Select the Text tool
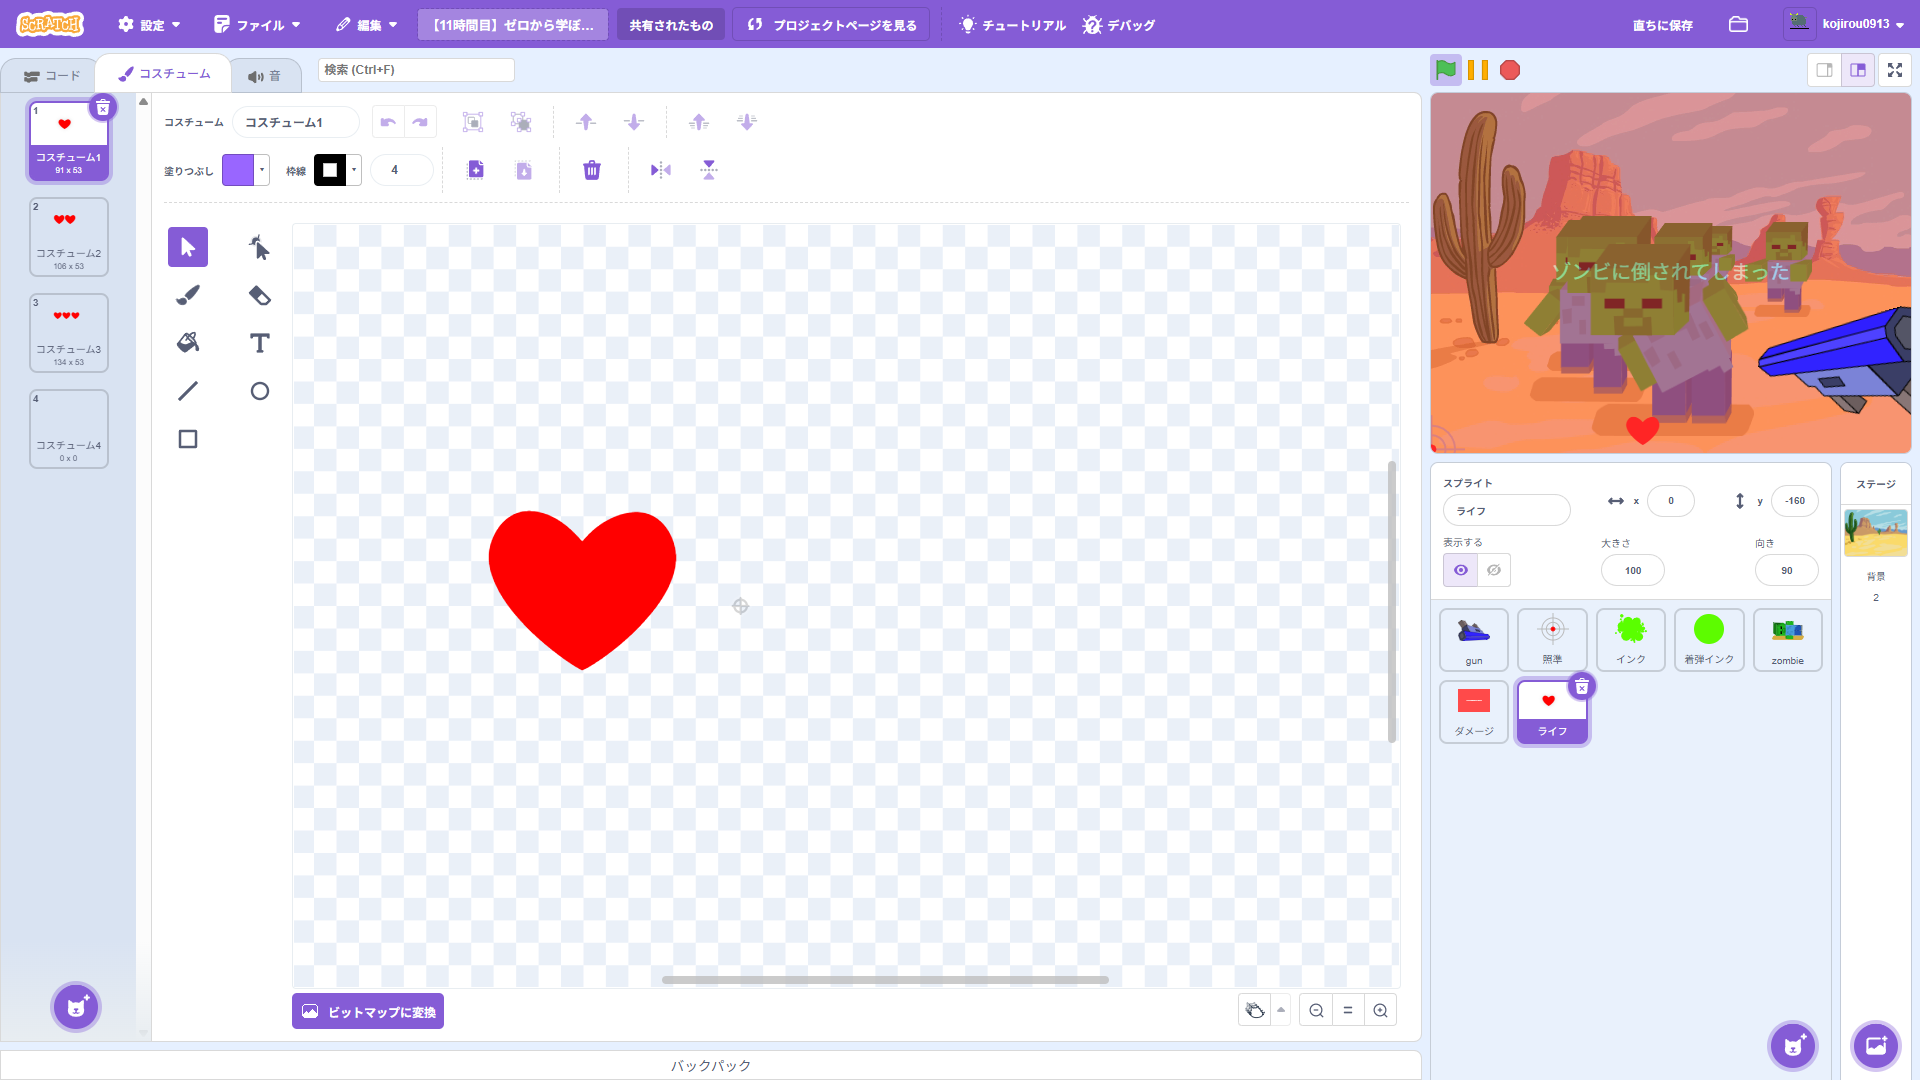 click(259, 343)
